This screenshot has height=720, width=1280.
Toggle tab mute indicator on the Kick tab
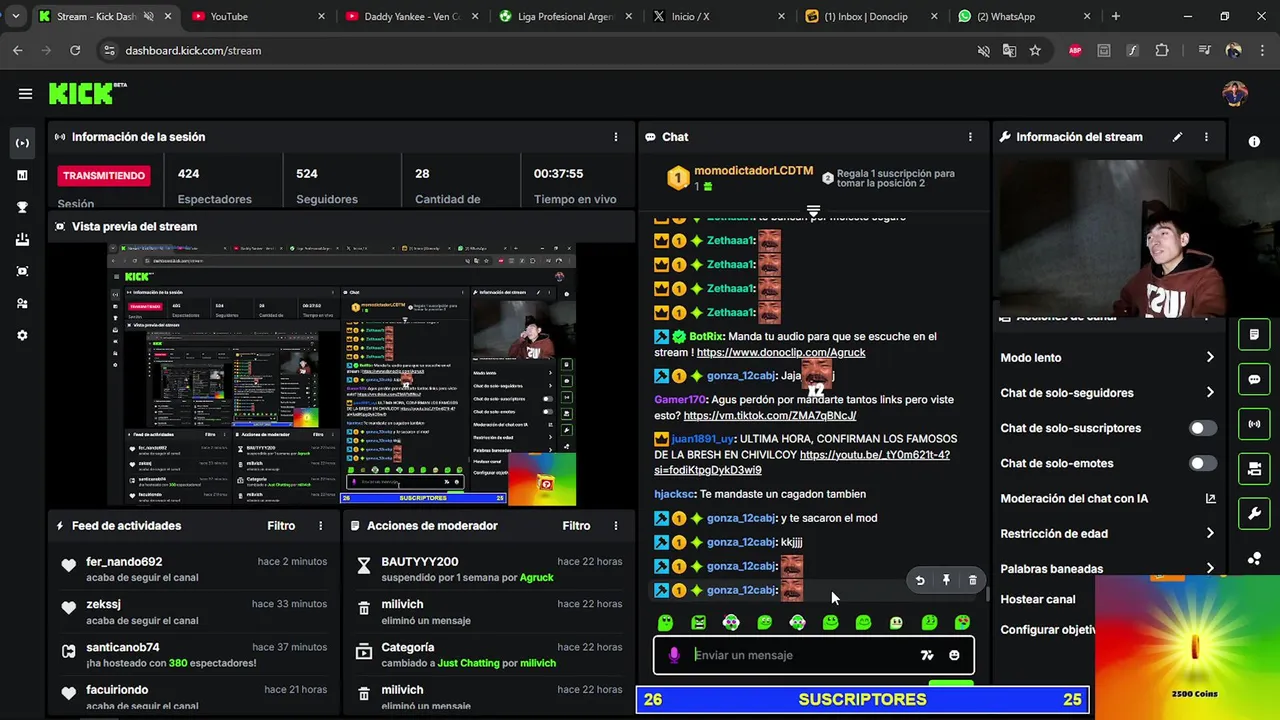[x=149, y=16]
